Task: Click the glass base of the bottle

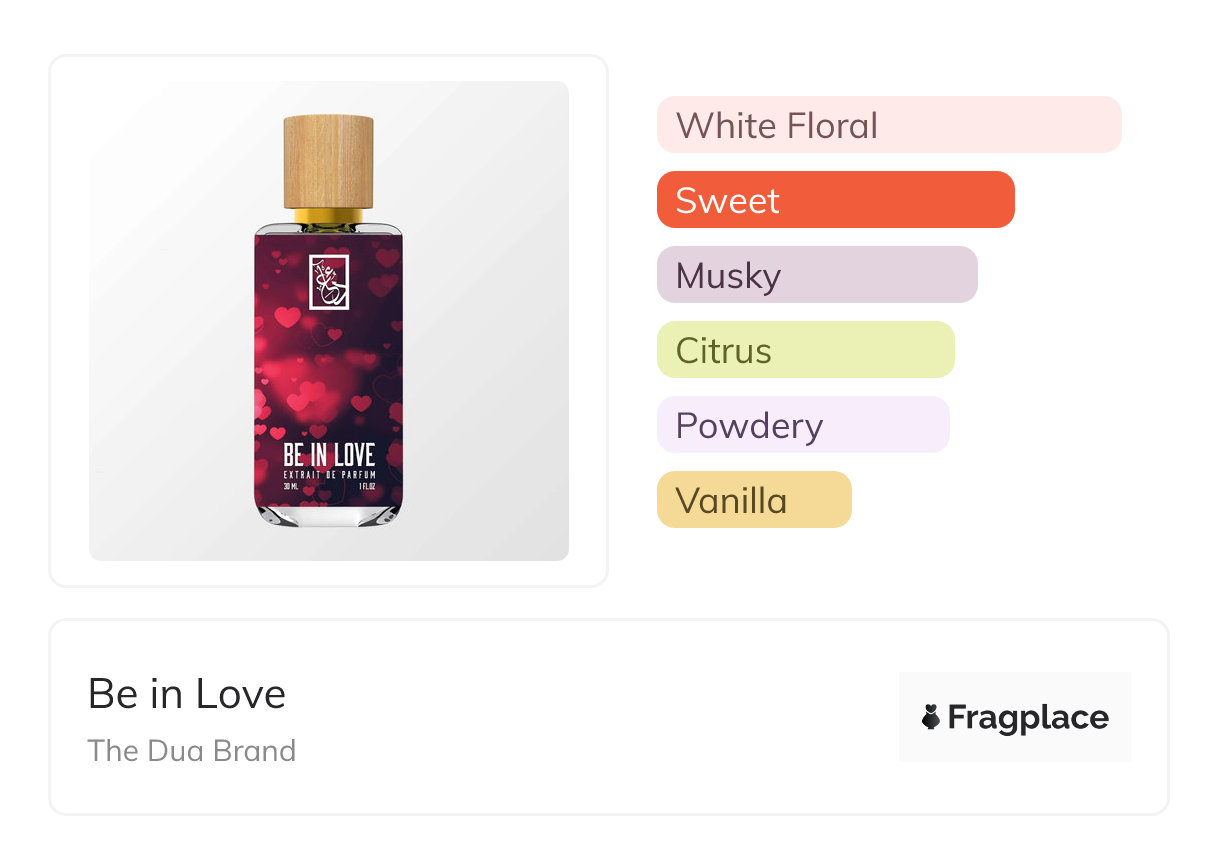Action: 328,514
